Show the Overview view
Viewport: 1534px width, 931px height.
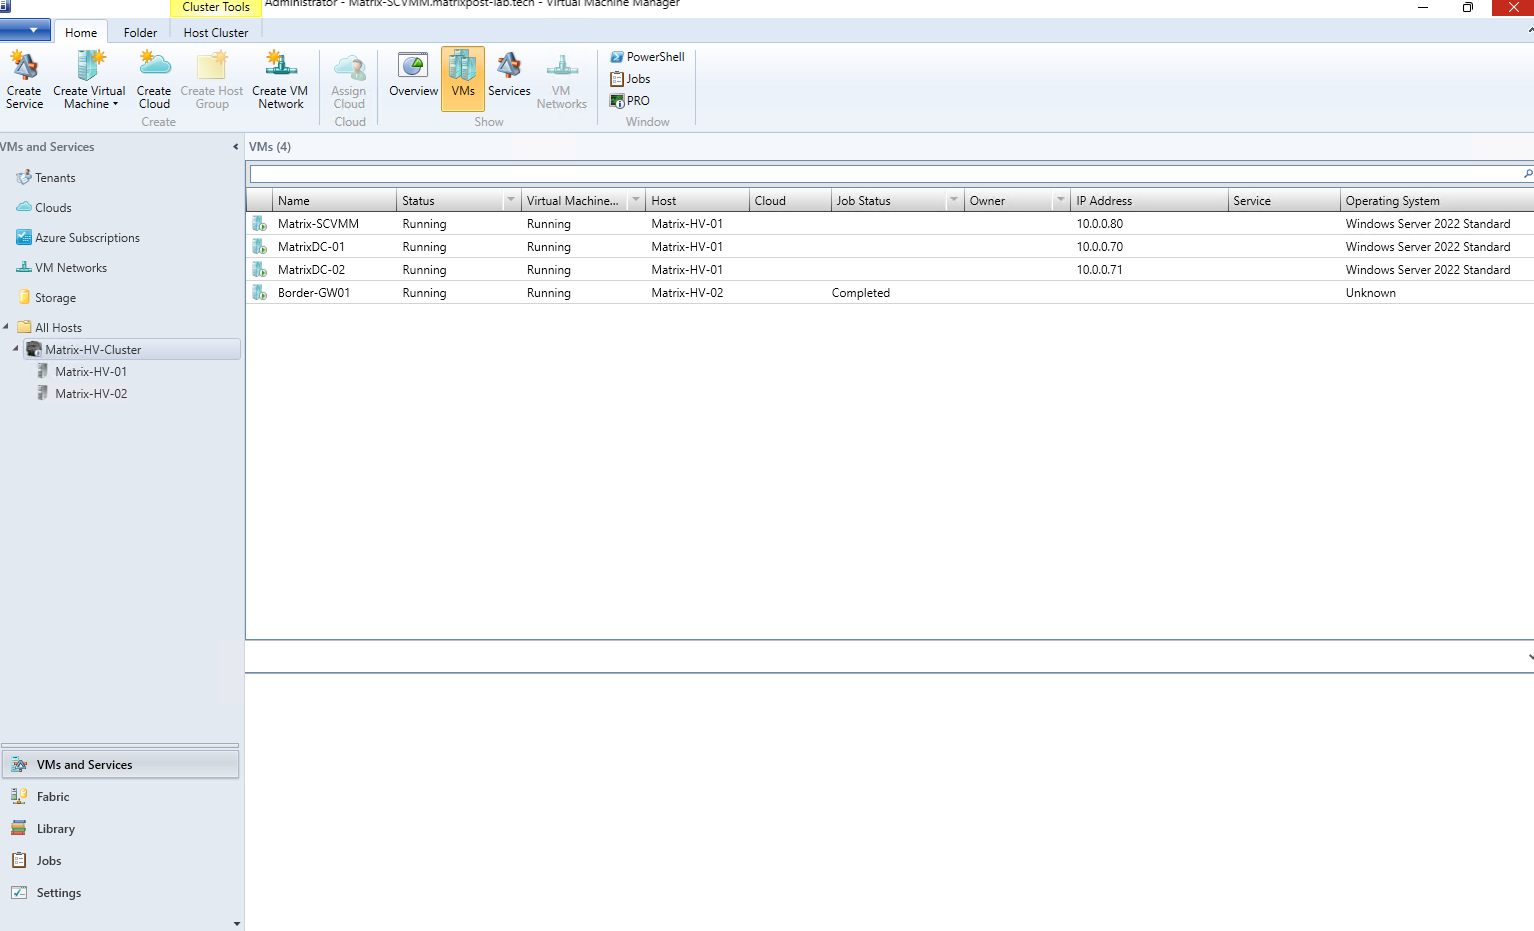click(x=413, y=76)
